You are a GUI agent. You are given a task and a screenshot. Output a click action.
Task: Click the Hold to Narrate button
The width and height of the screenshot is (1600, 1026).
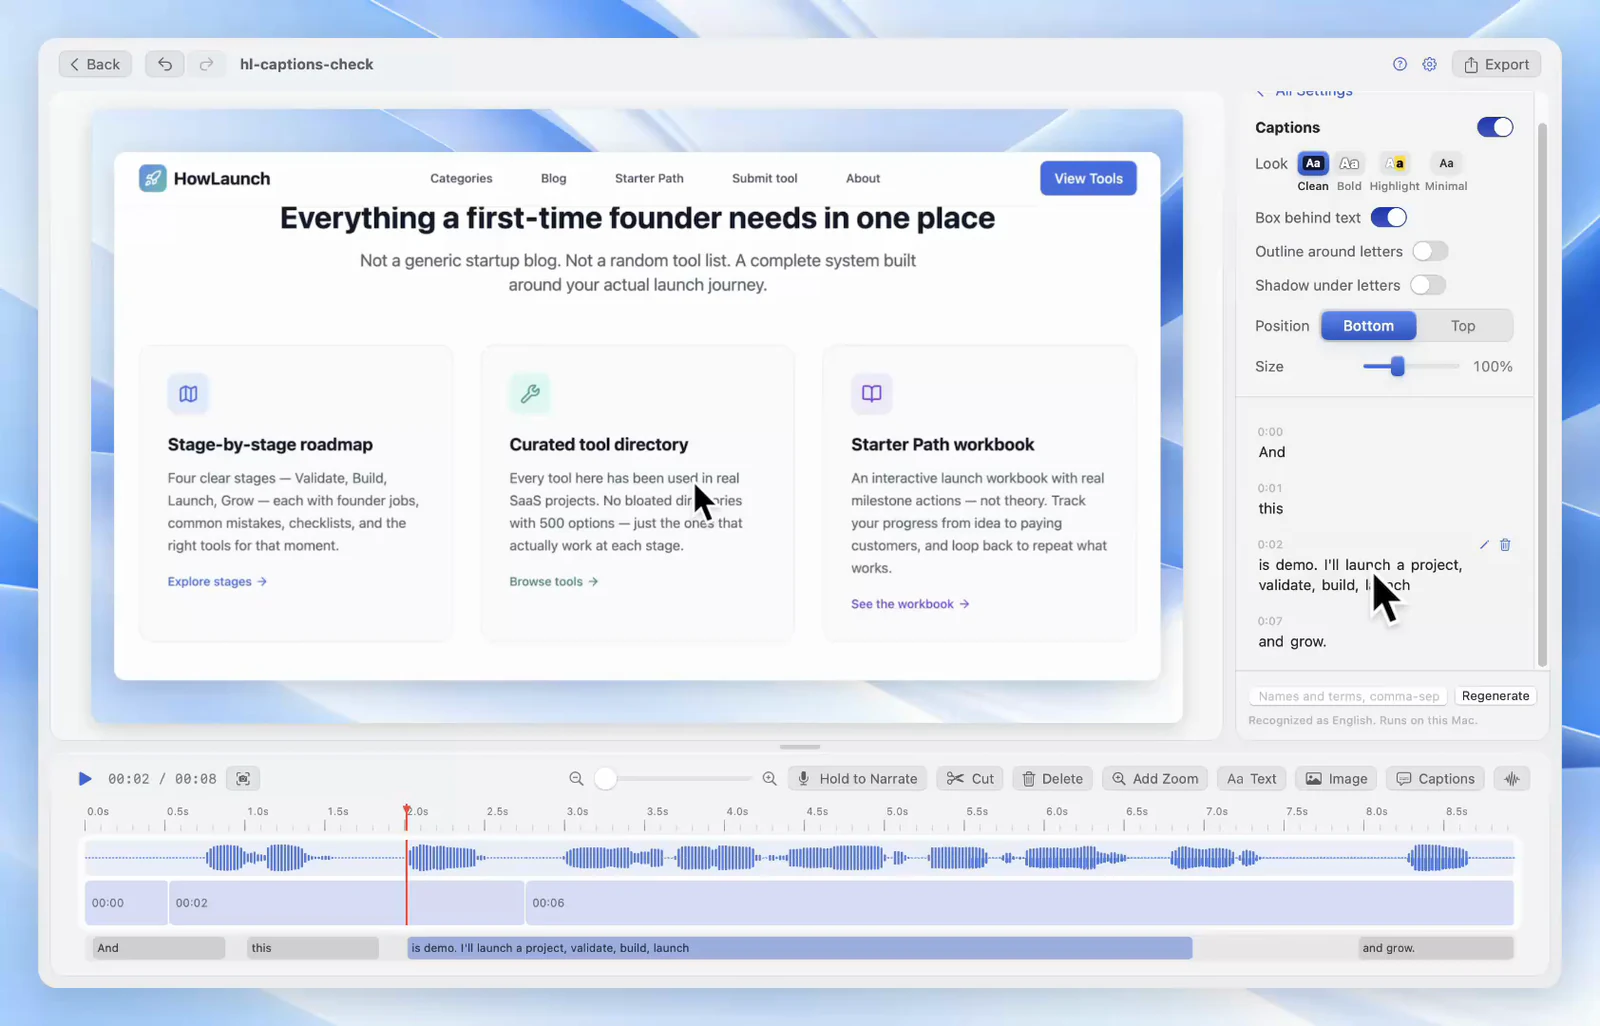coord(858,779)
